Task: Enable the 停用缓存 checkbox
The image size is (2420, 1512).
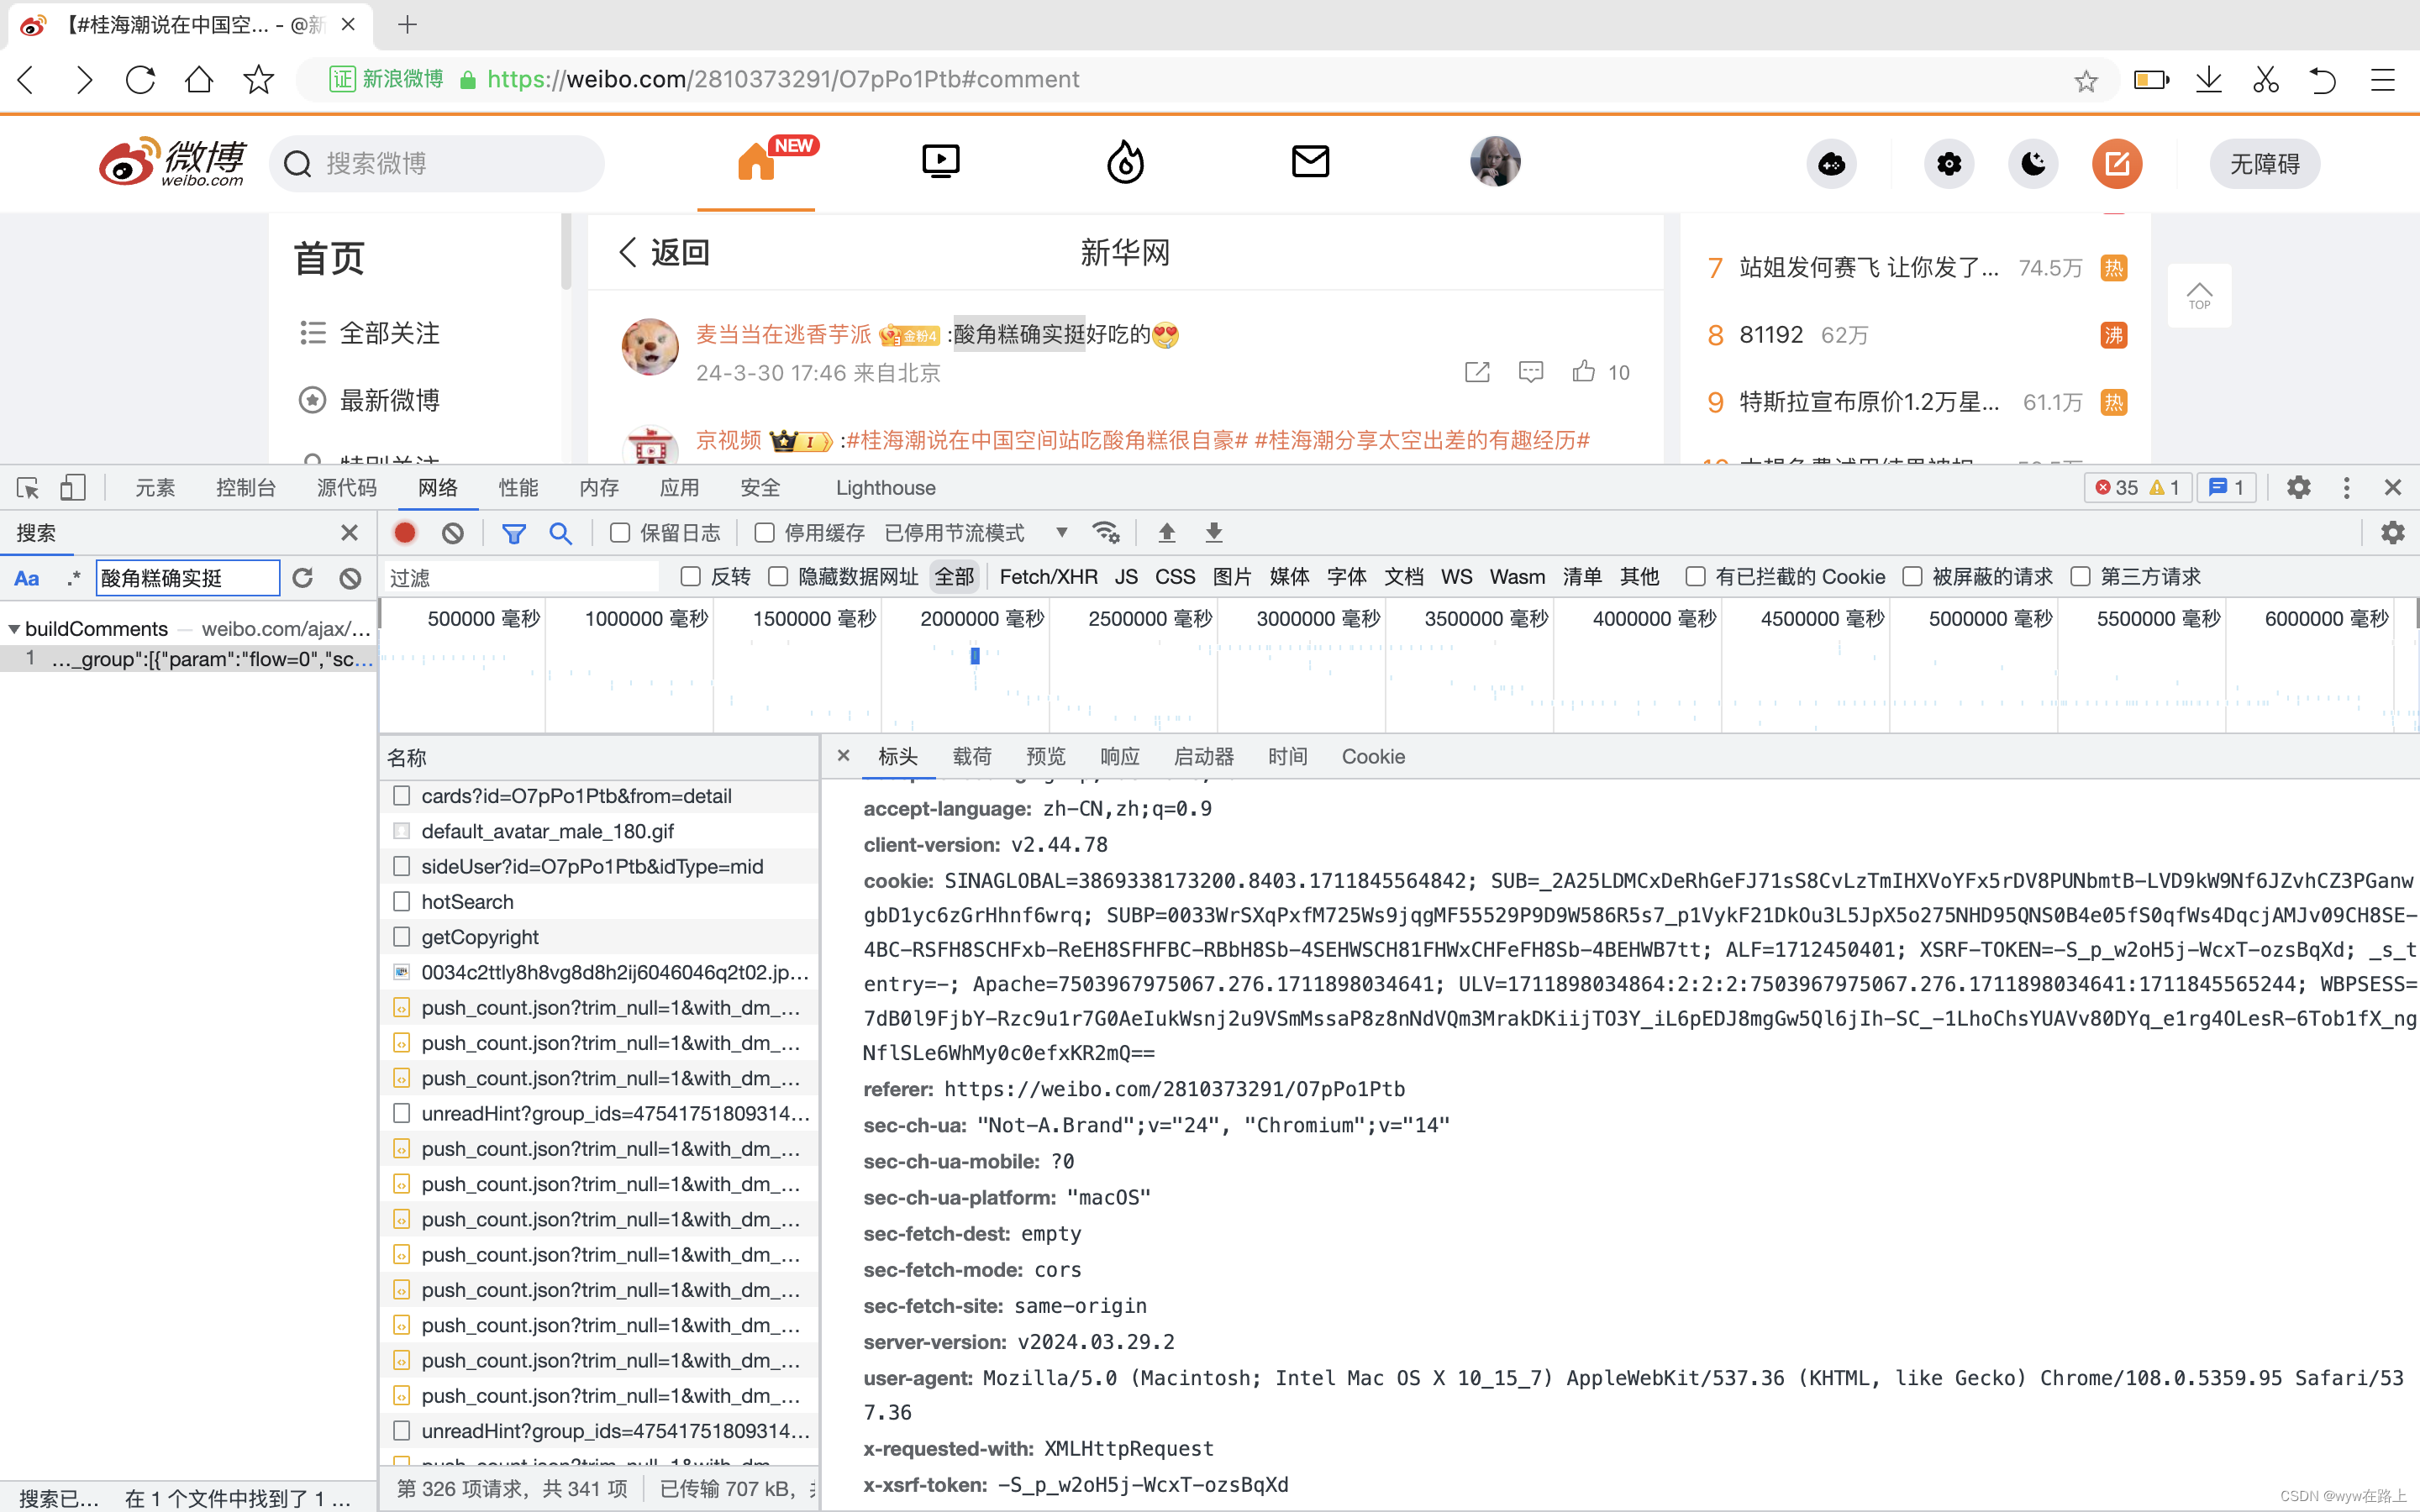Action: click(765, 533)
